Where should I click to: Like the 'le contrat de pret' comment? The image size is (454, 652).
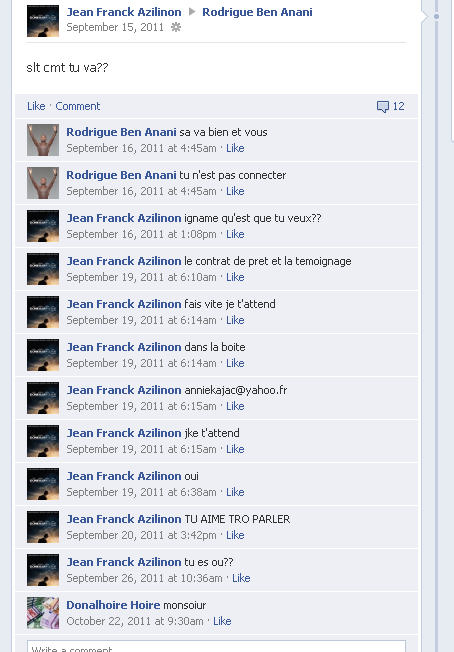pyautogui.click(x=235, y=277)
